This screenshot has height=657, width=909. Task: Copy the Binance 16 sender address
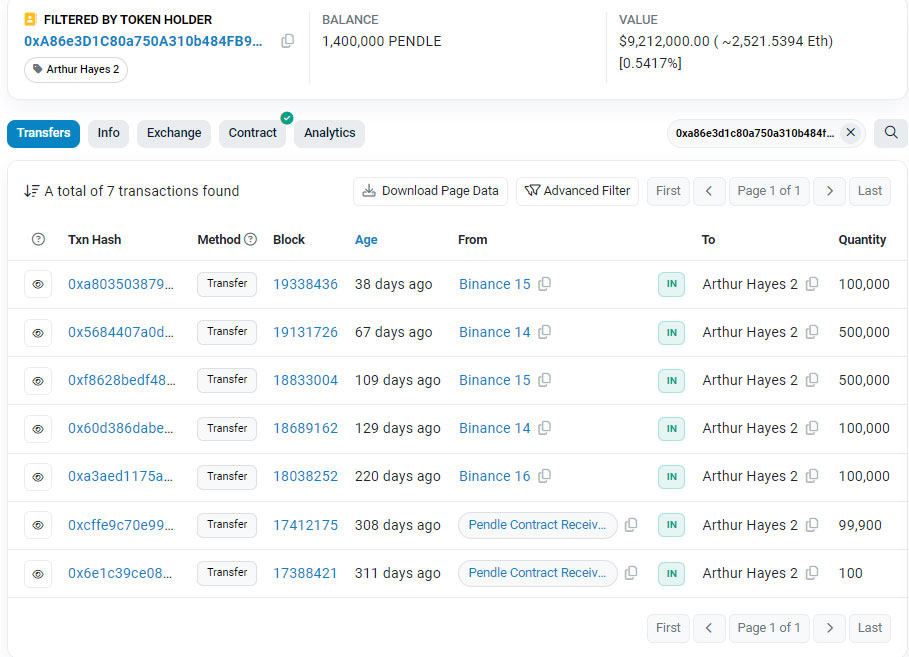pyautogui.click(x=544, y=477)
